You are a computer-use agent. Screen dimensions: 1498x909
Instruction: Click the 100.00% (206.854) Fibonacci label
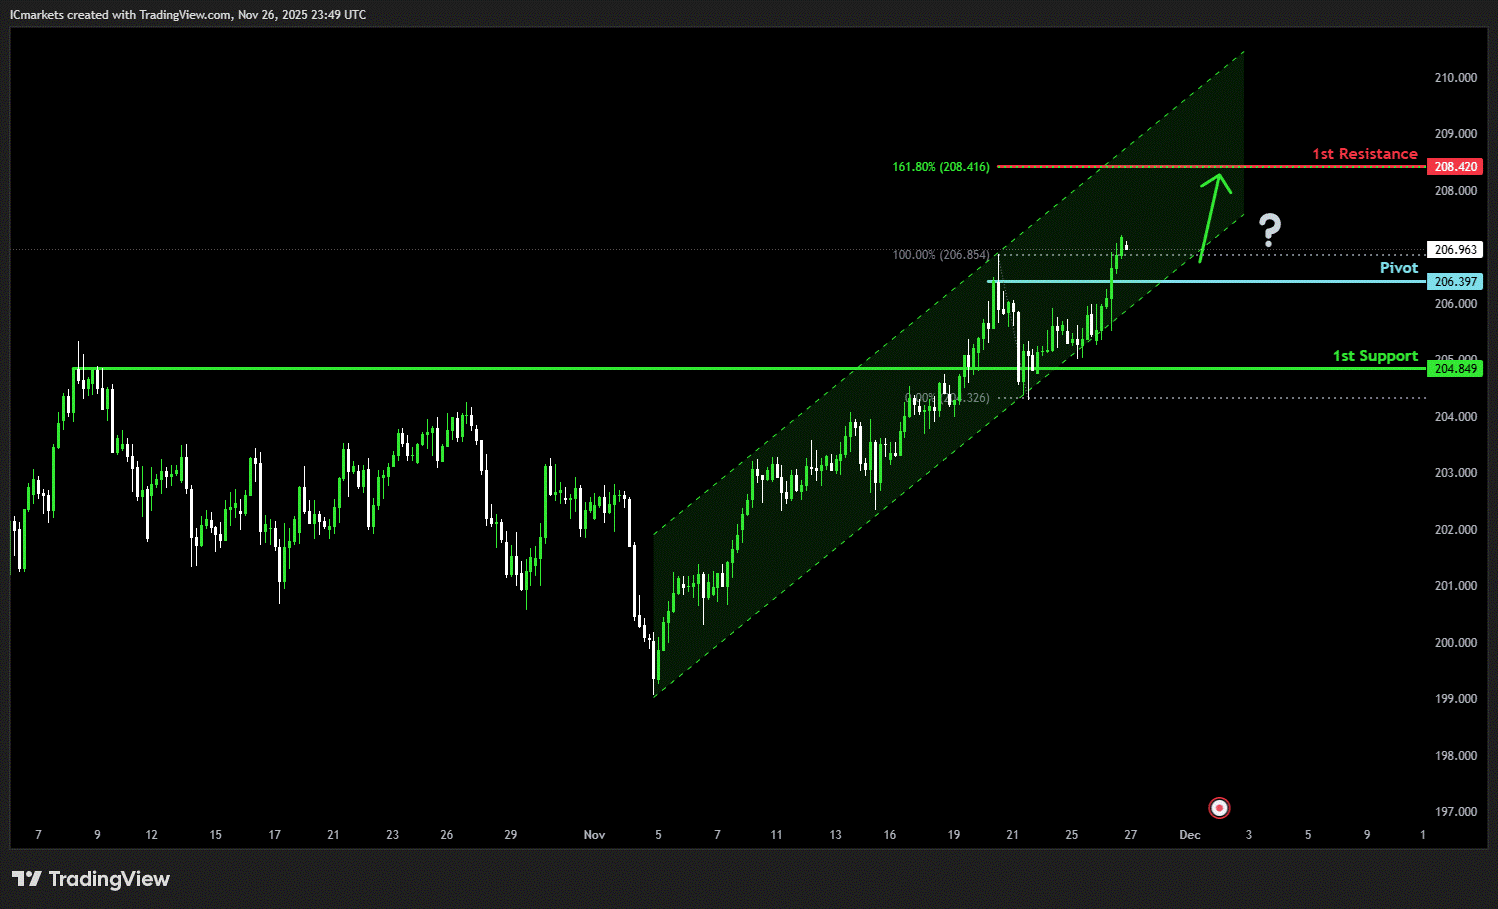940,255
